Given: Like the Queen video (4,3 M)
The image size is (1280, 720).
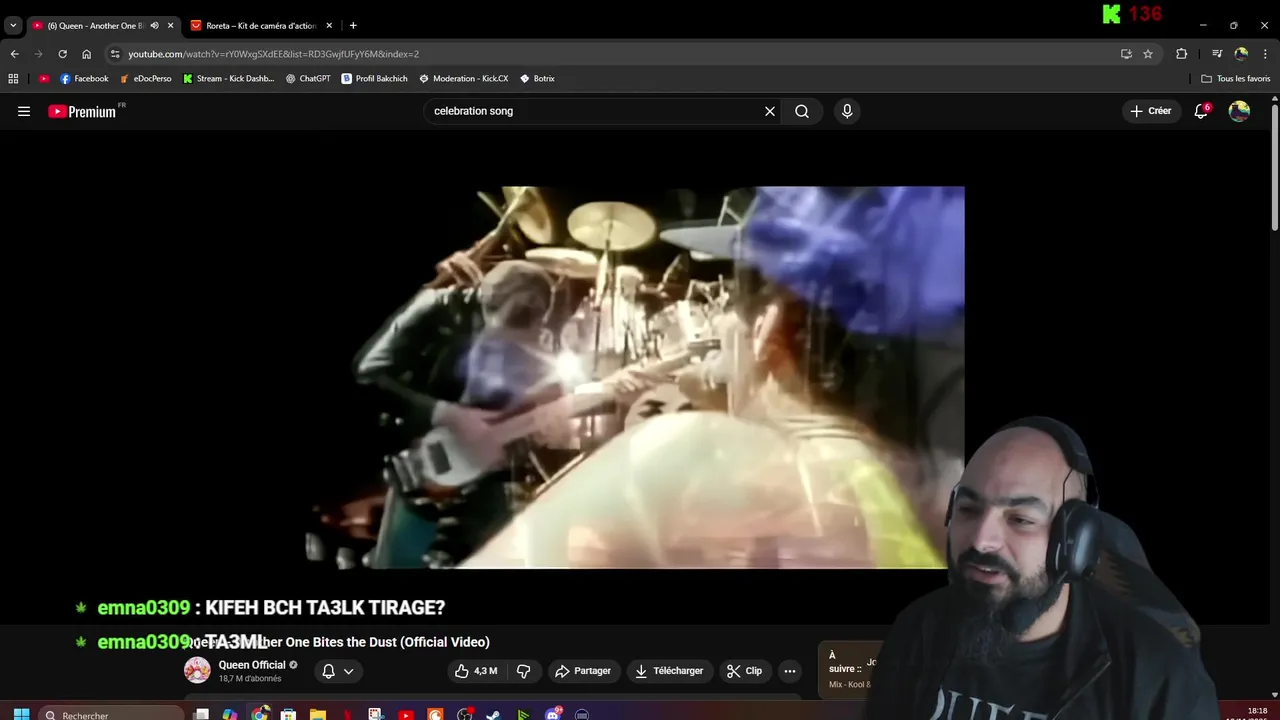Looking at the screenshot, I should [x=476, y=671].
